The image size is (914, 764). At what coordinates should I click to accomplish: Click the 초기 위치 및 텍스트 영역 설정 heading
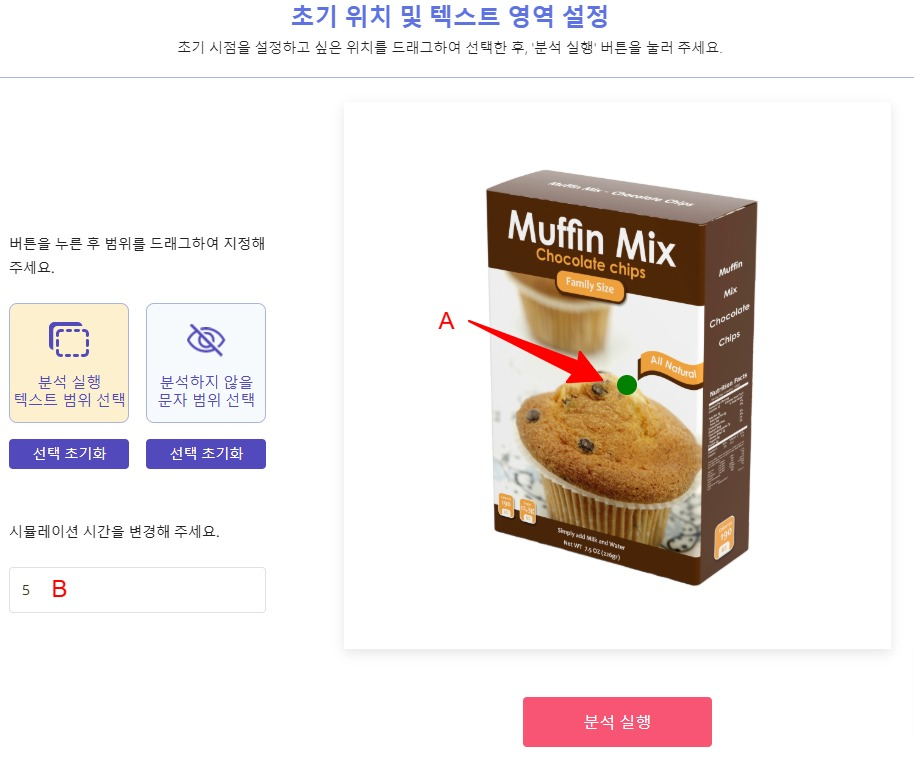pyautogui.click(x=450, y=16)
